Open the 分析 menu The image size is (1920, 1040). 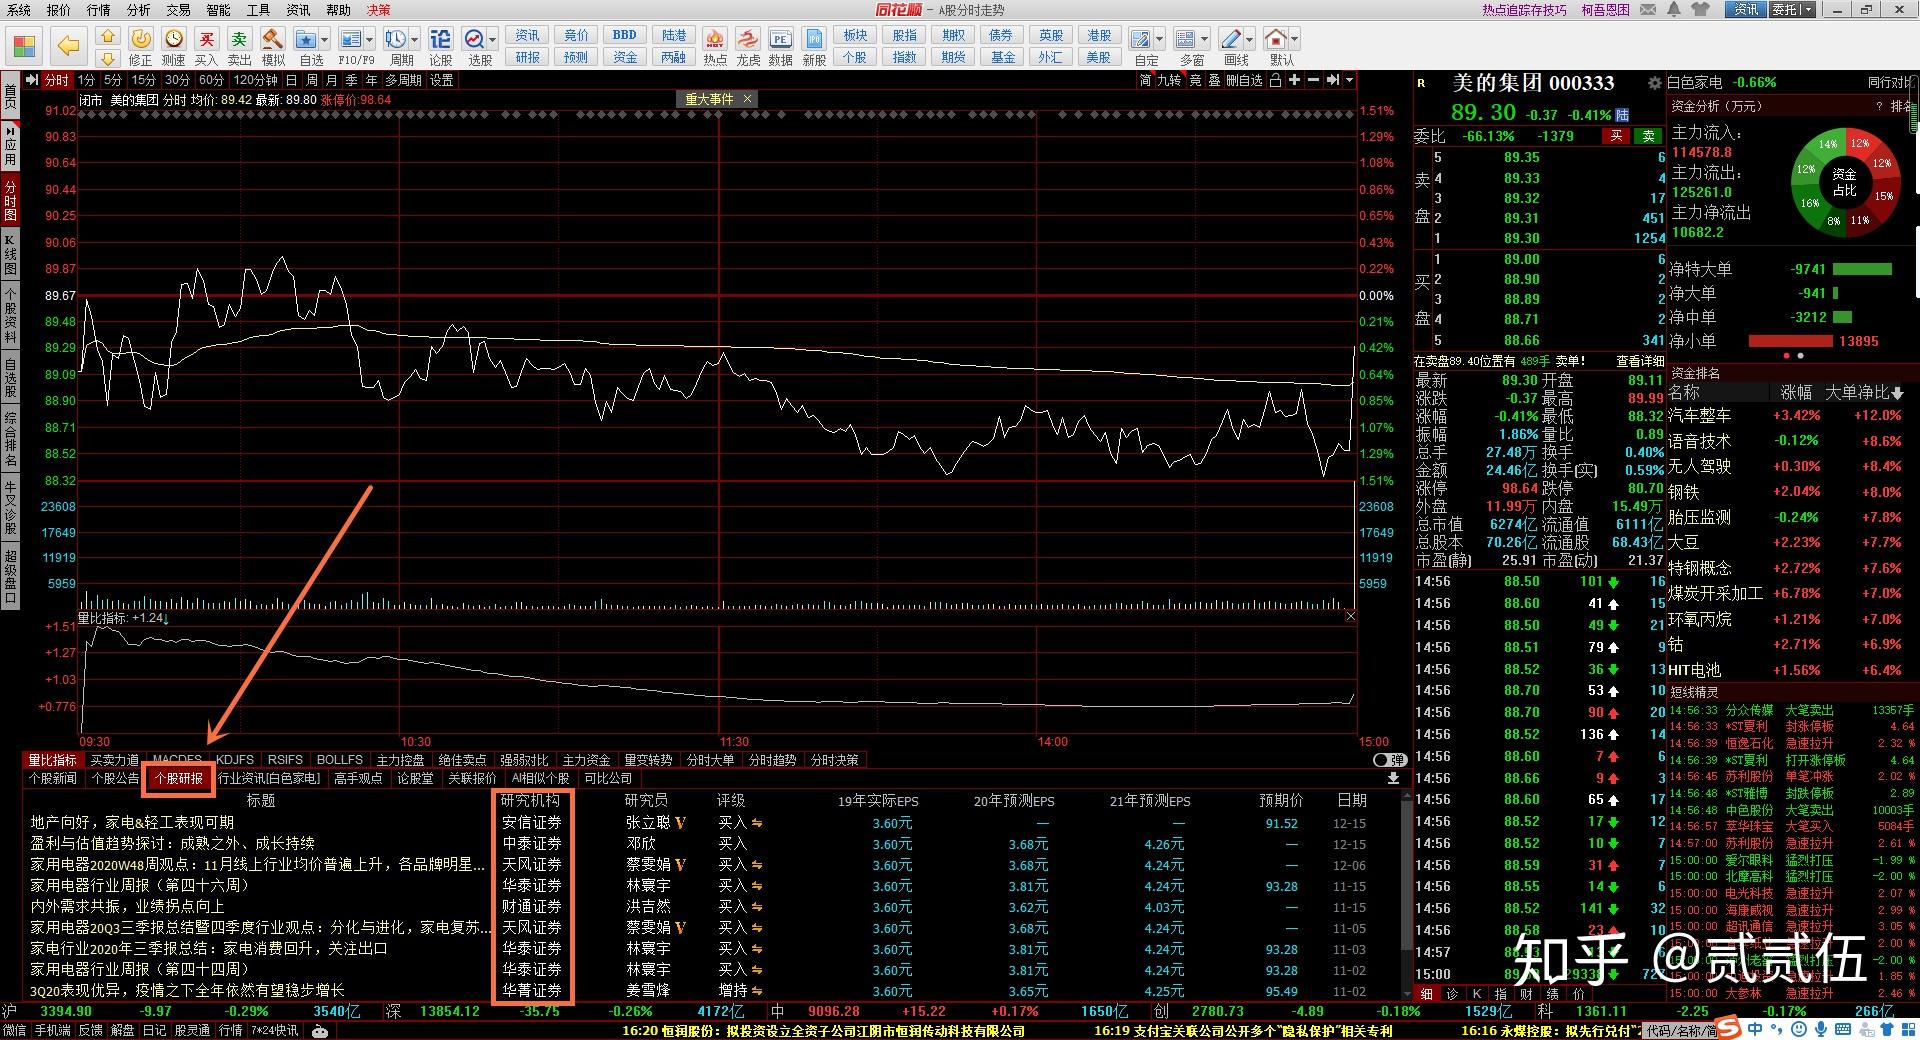point(138,10)
